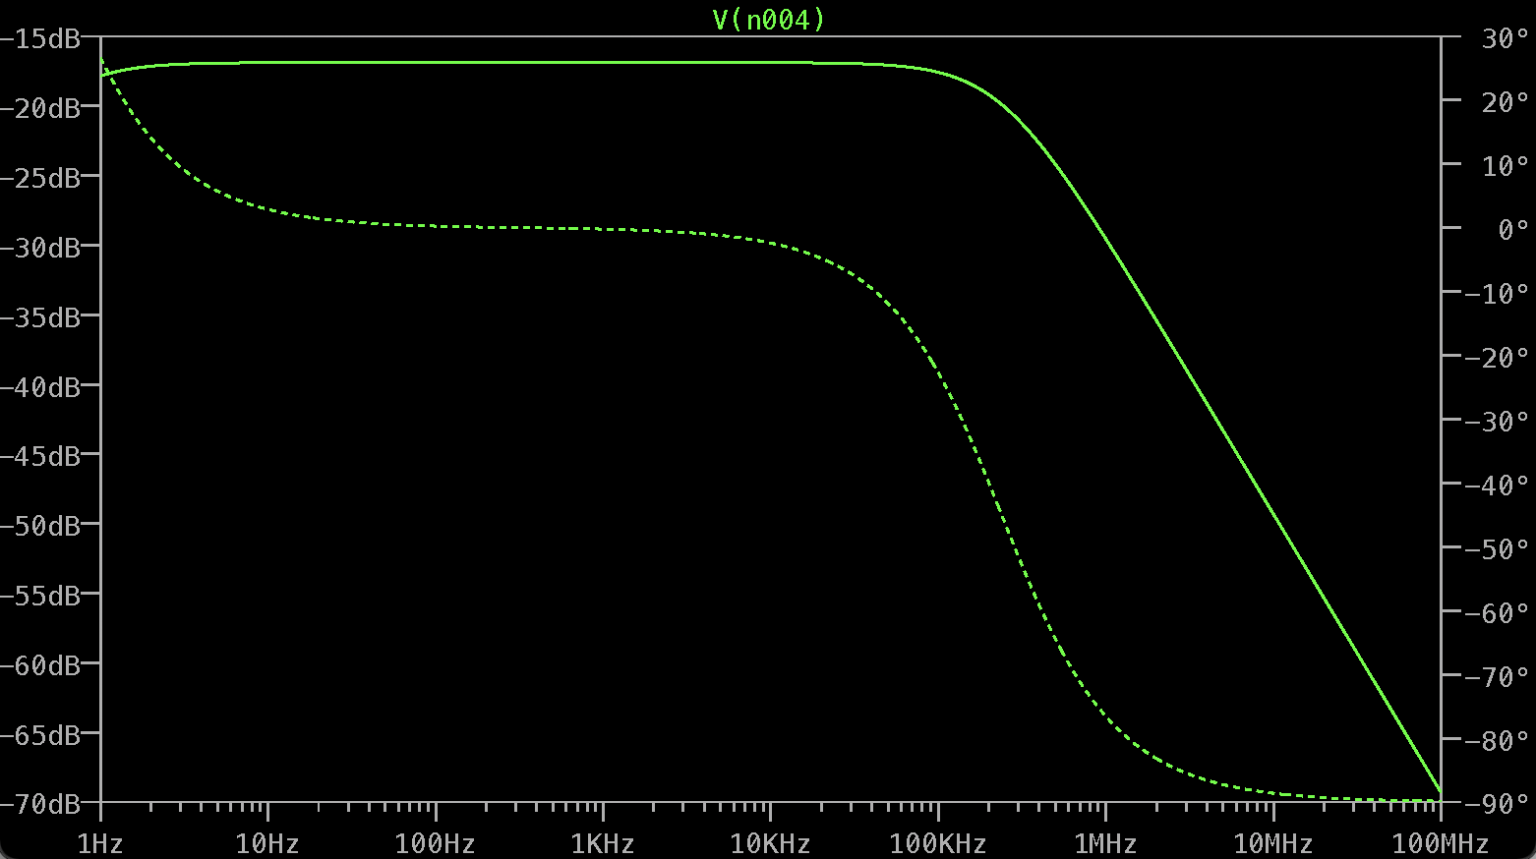Viewport: 1536px width, 859px height.
Task: Click the -15dB magnitude axis label
Action: tap(40, 39)
